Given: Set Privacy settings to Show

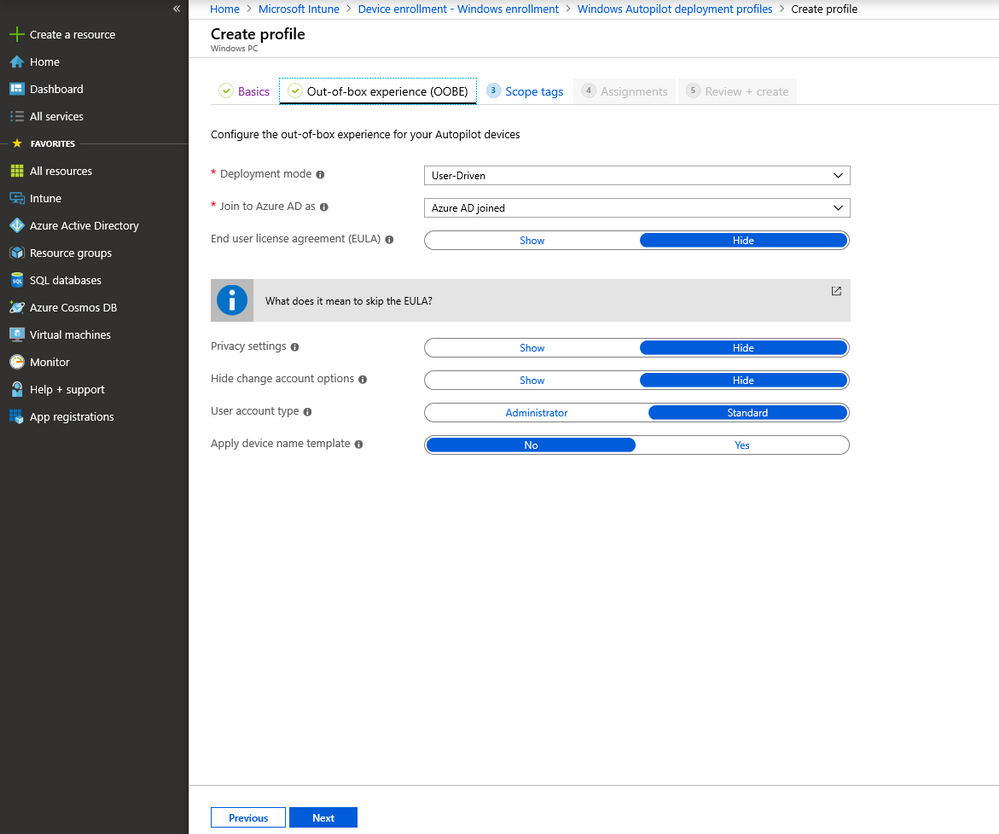Looking at the screenshot, I should 531,348.
